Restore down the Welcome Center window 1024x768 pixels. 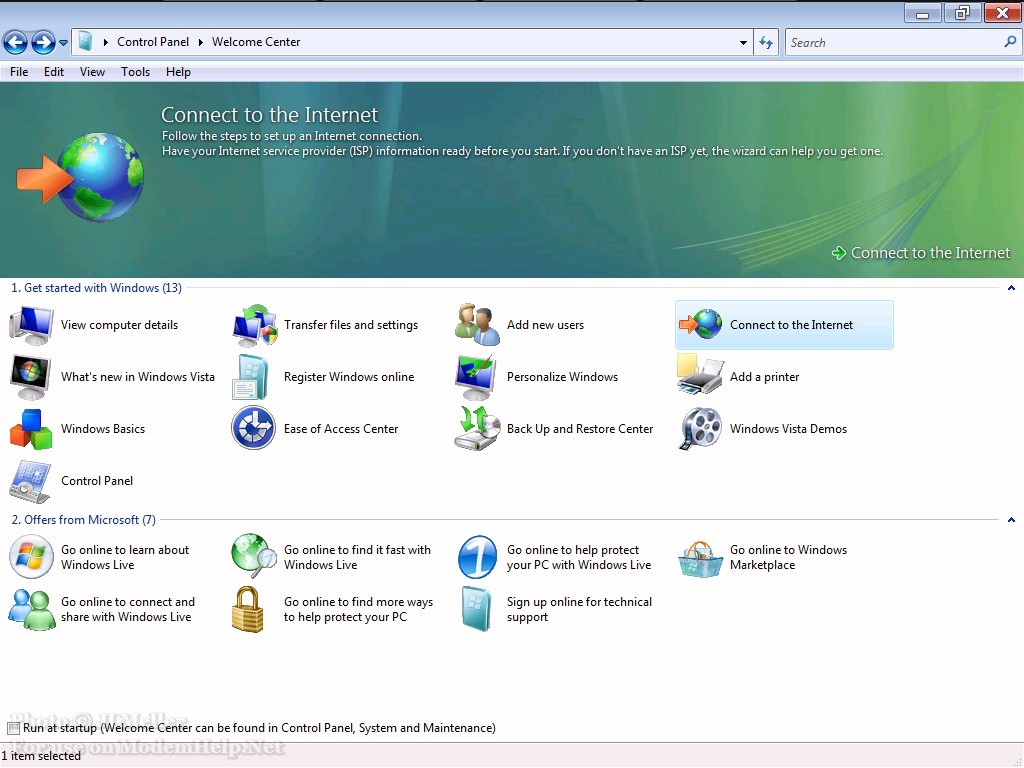pos(962,13)
